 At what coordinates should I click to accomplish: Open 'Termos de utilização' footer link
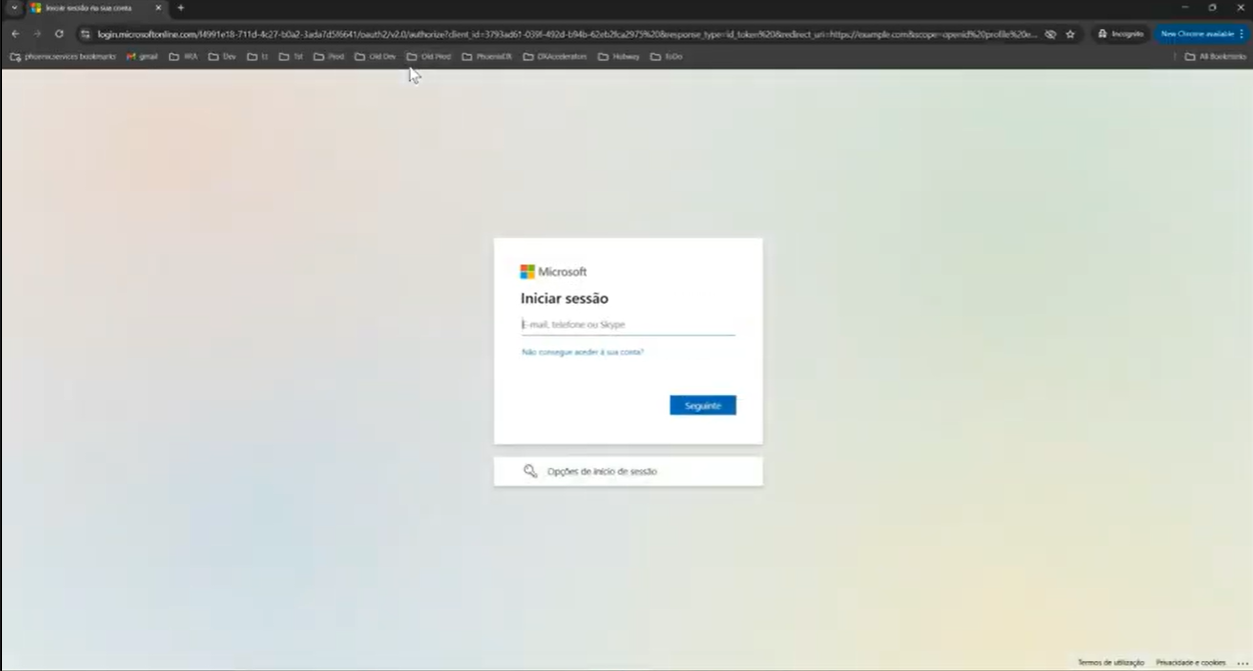click(x=1110, y=663)
